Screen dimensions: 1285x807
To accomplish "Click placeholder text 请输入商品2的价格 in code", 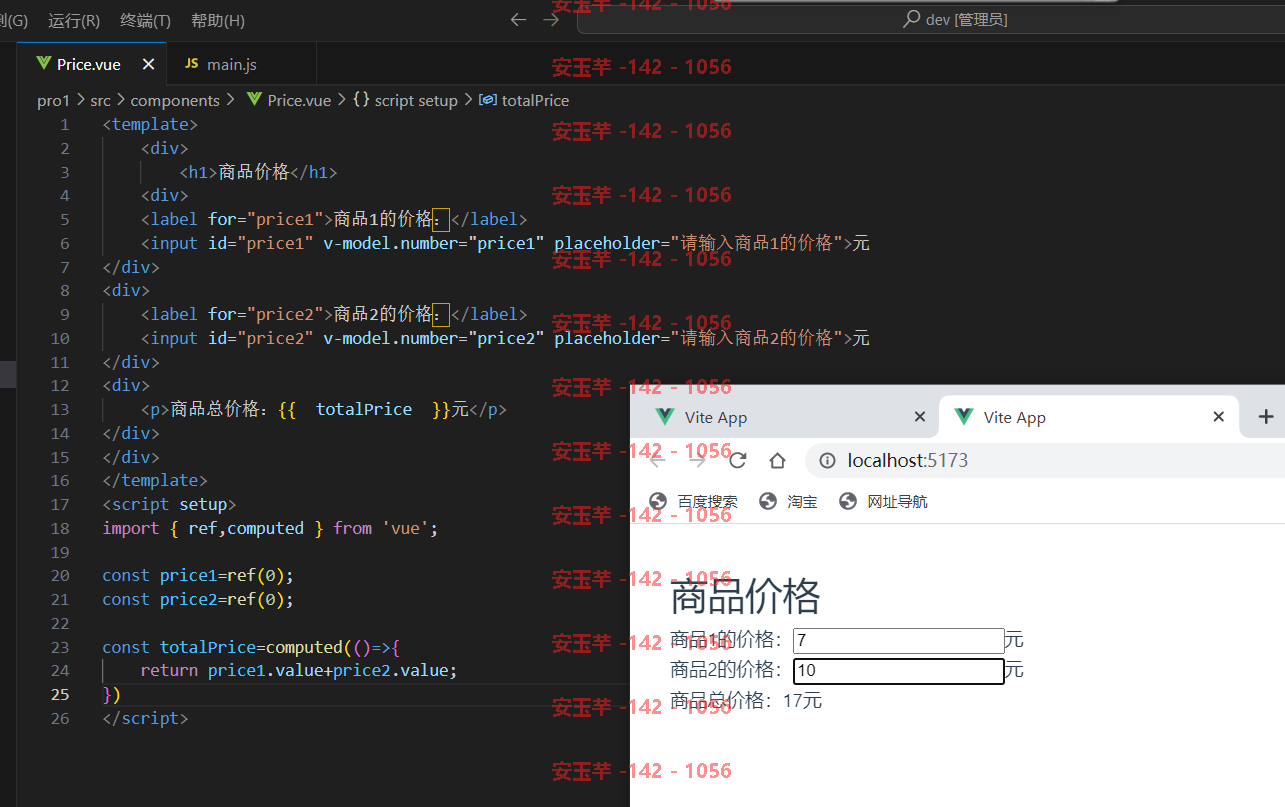I will tap(757, 338).
